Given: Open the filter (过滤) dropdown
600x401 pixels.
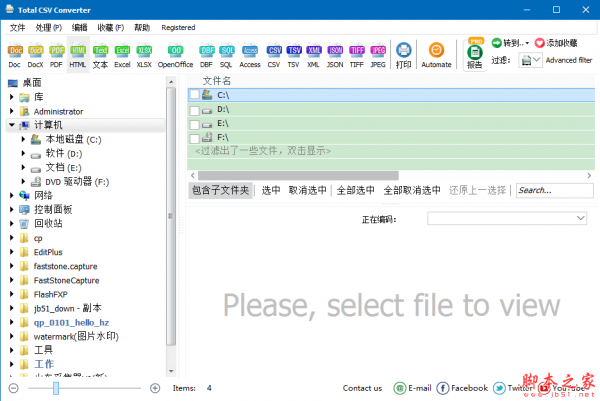Looking at the screenshot, I should [530, 60].
